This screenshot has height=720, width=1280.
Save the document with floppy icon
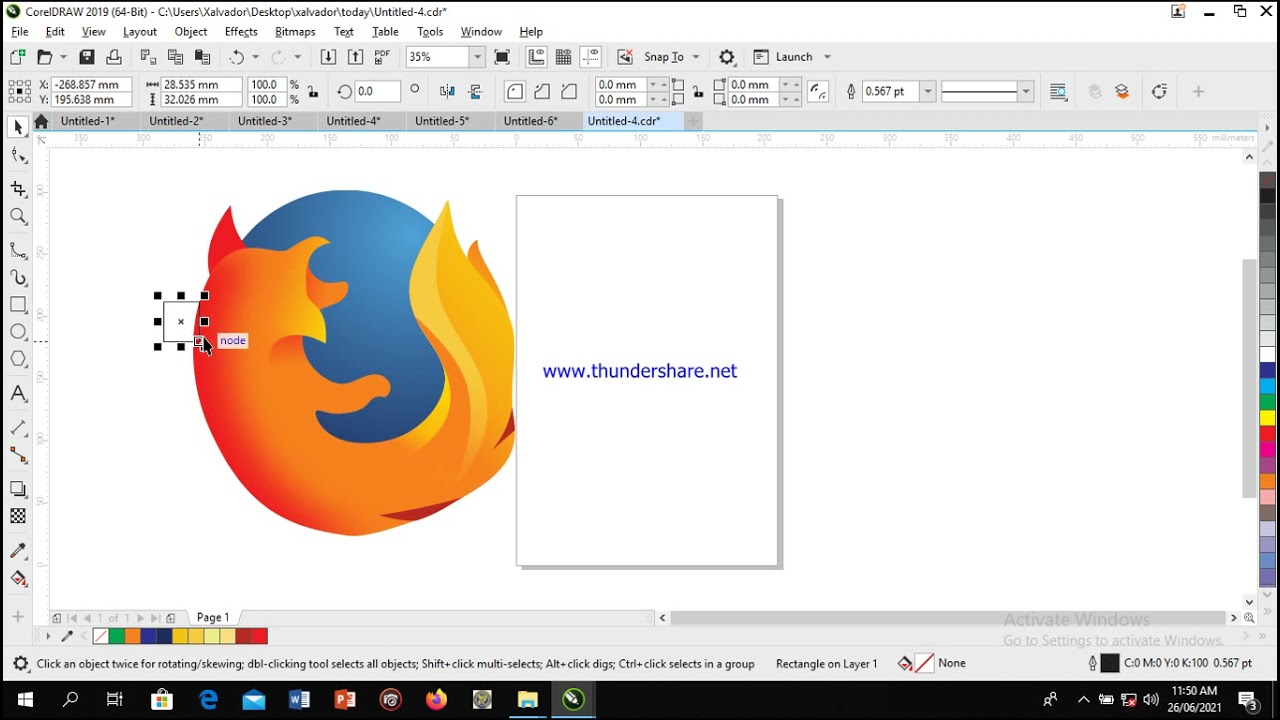coord(87,57)
